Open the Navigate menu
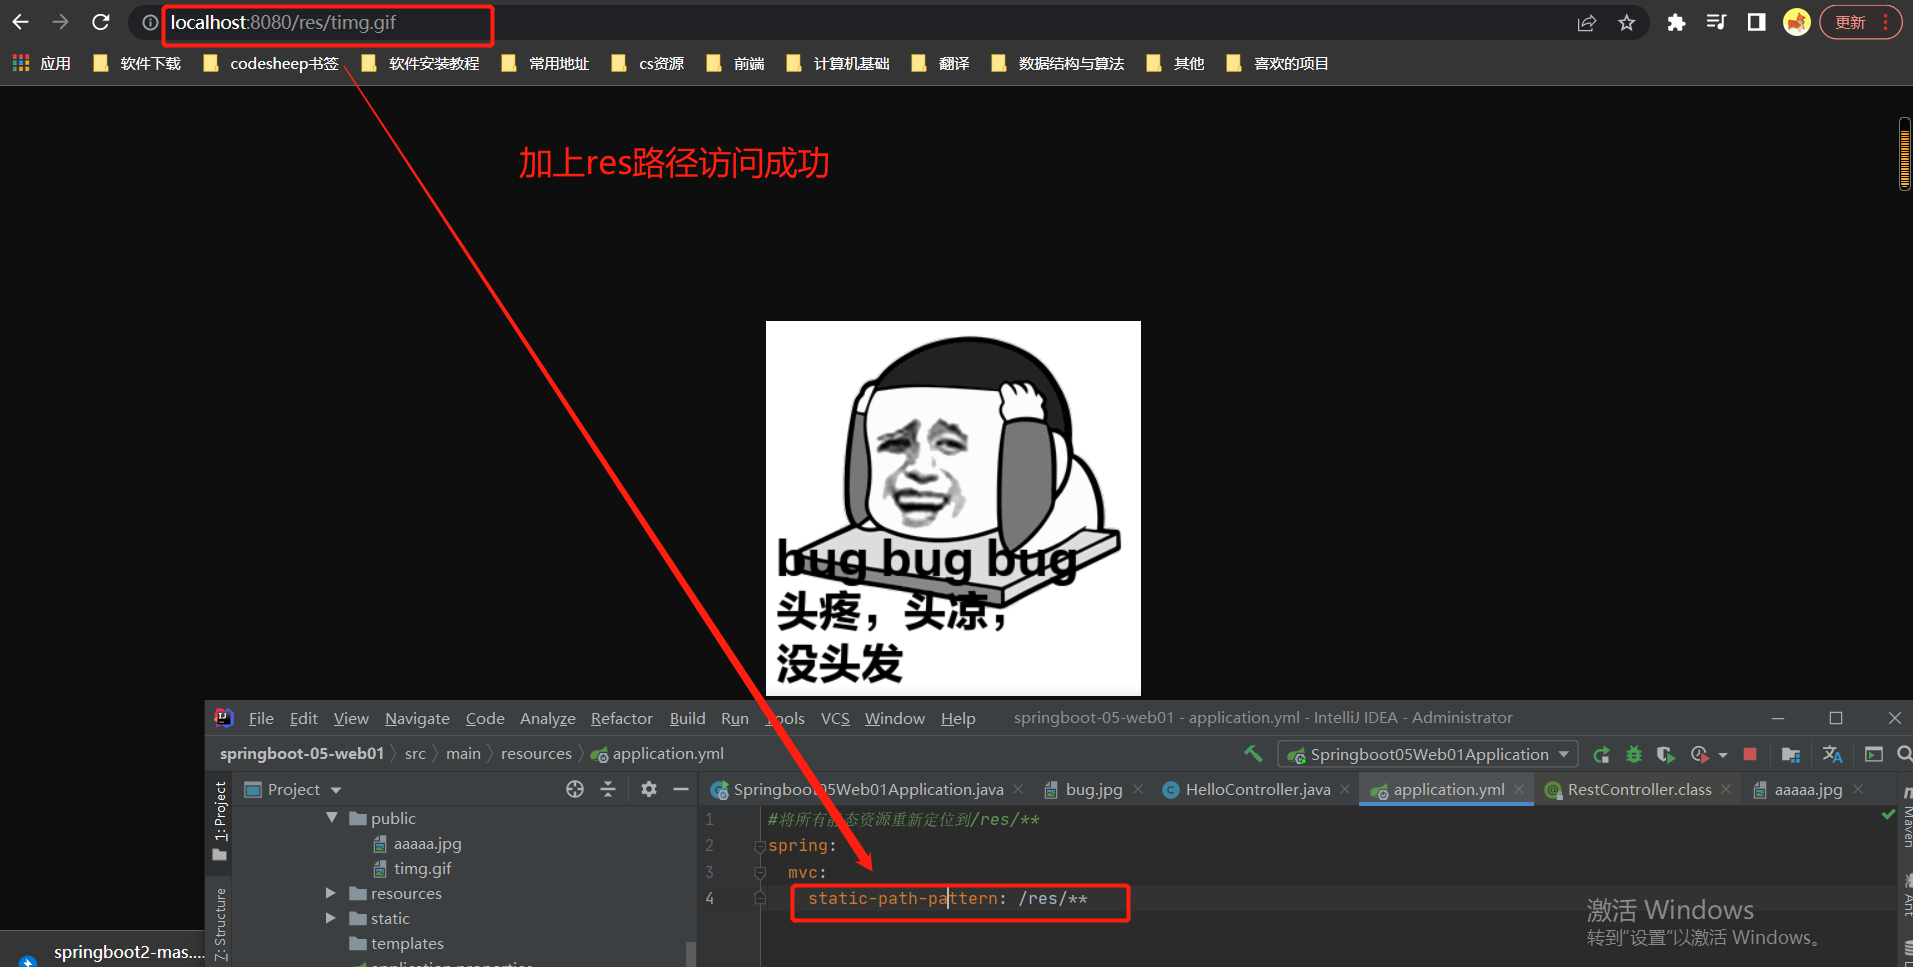 pyautogui.click(x=417, y=718)
